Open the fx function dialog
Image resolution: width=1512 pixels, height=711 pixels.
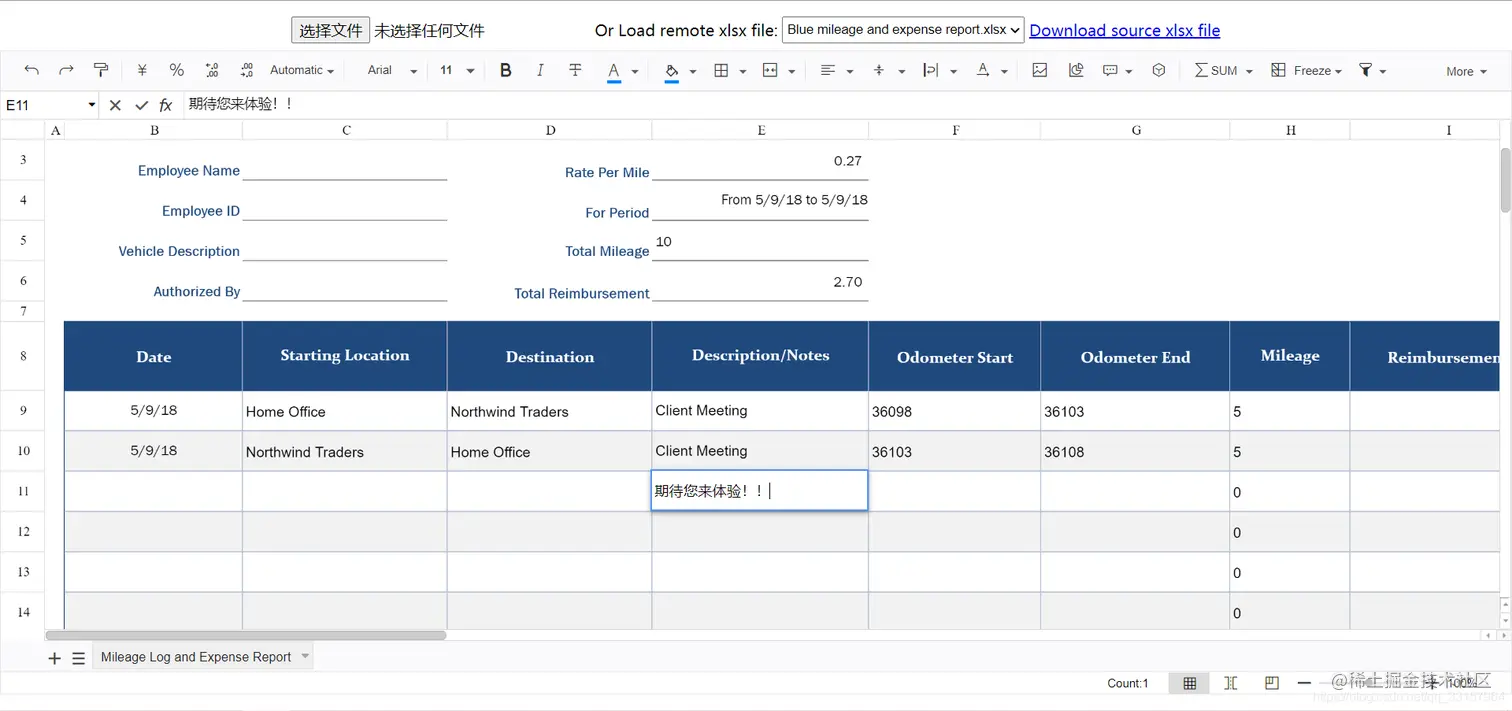[x=166, y=105]
